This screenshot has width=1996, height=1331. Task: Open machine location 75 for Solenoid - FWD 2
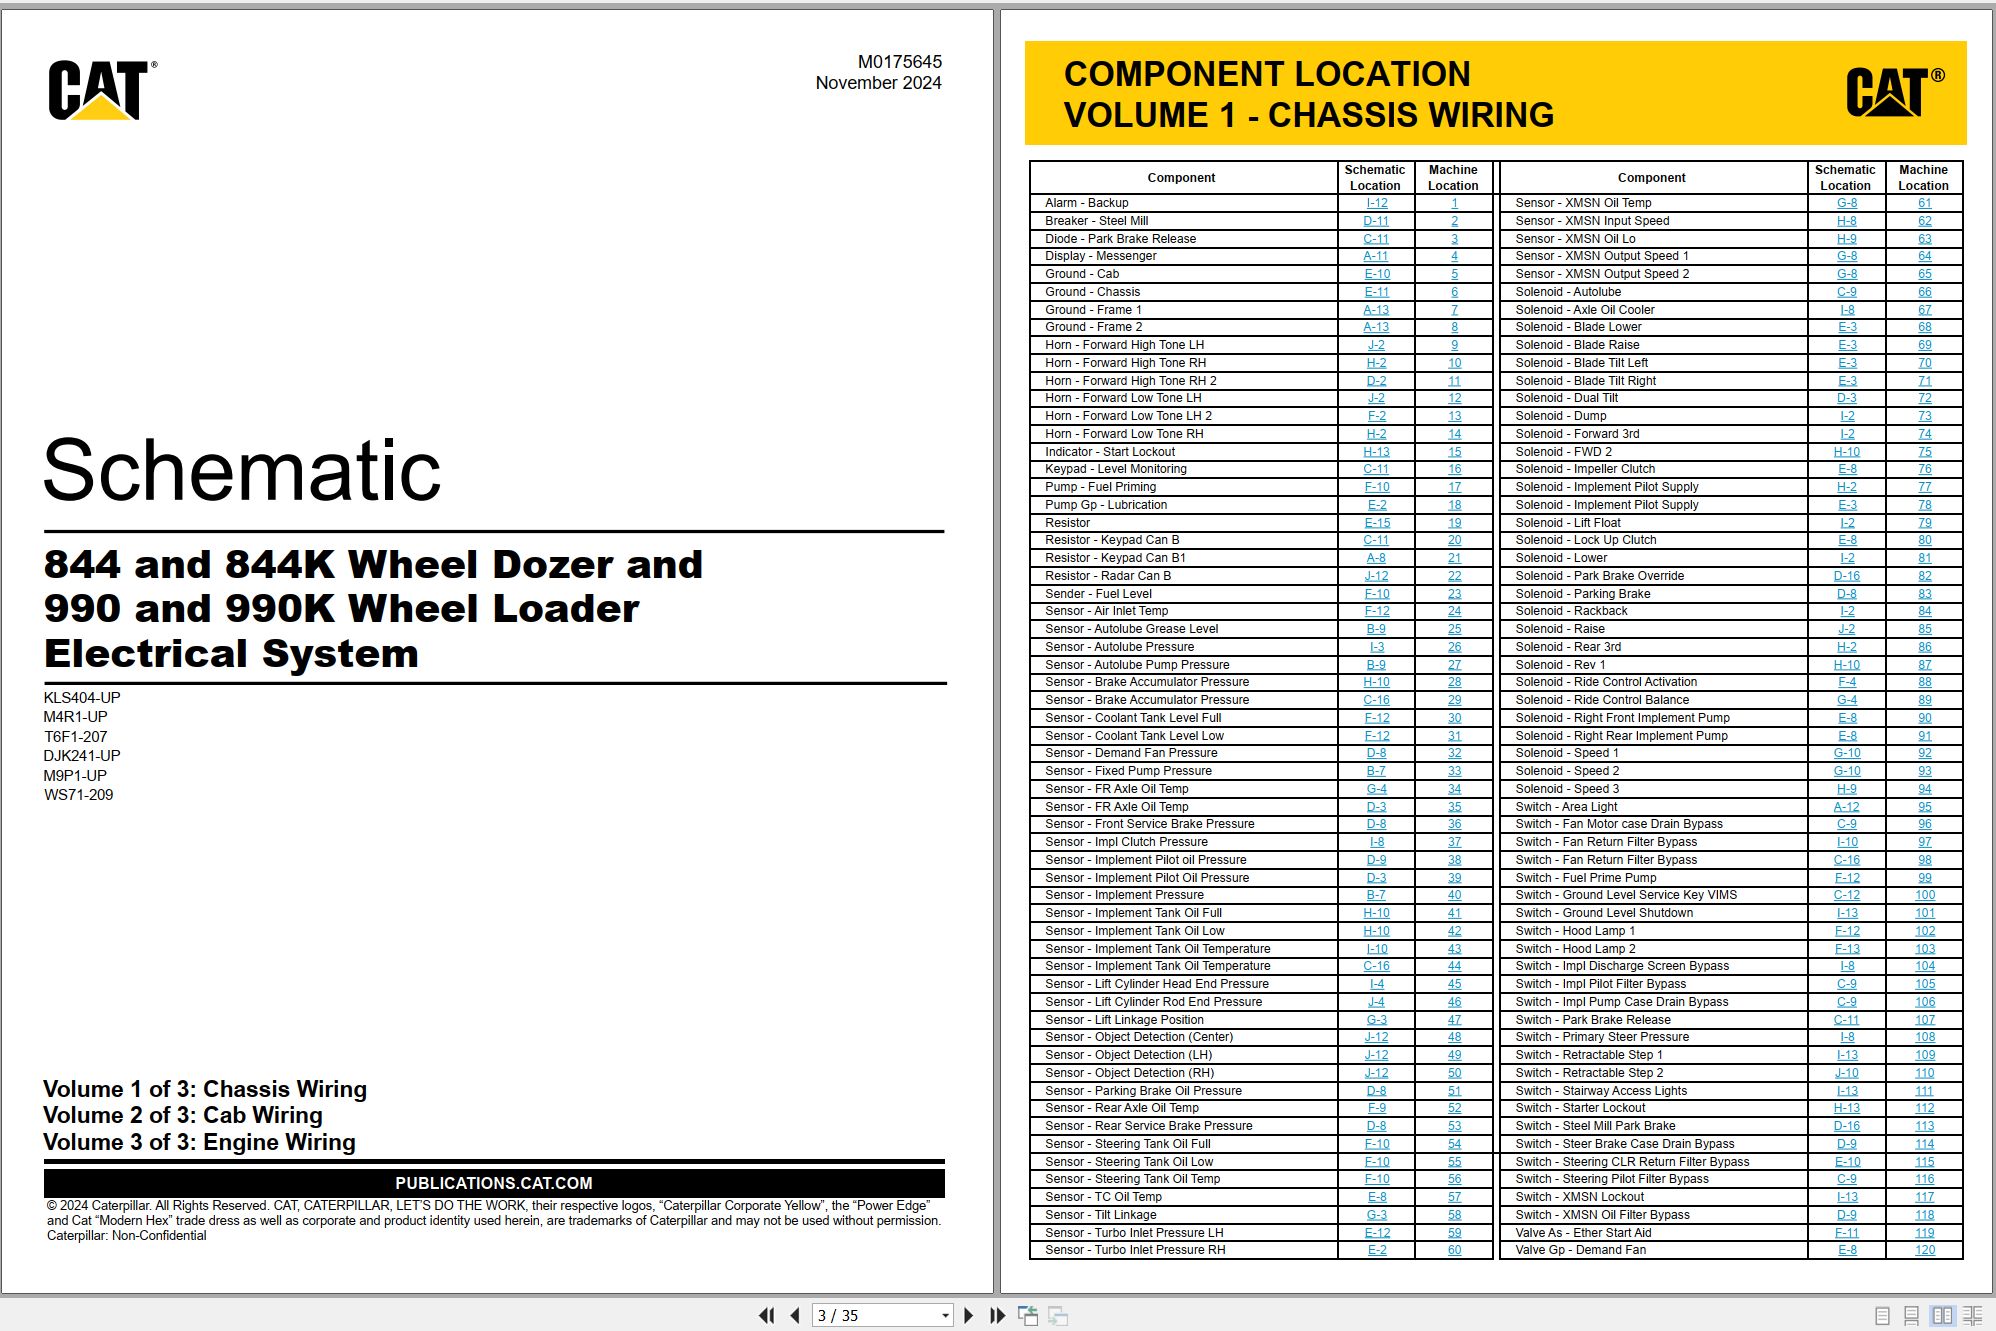(x=1925, y=452)
